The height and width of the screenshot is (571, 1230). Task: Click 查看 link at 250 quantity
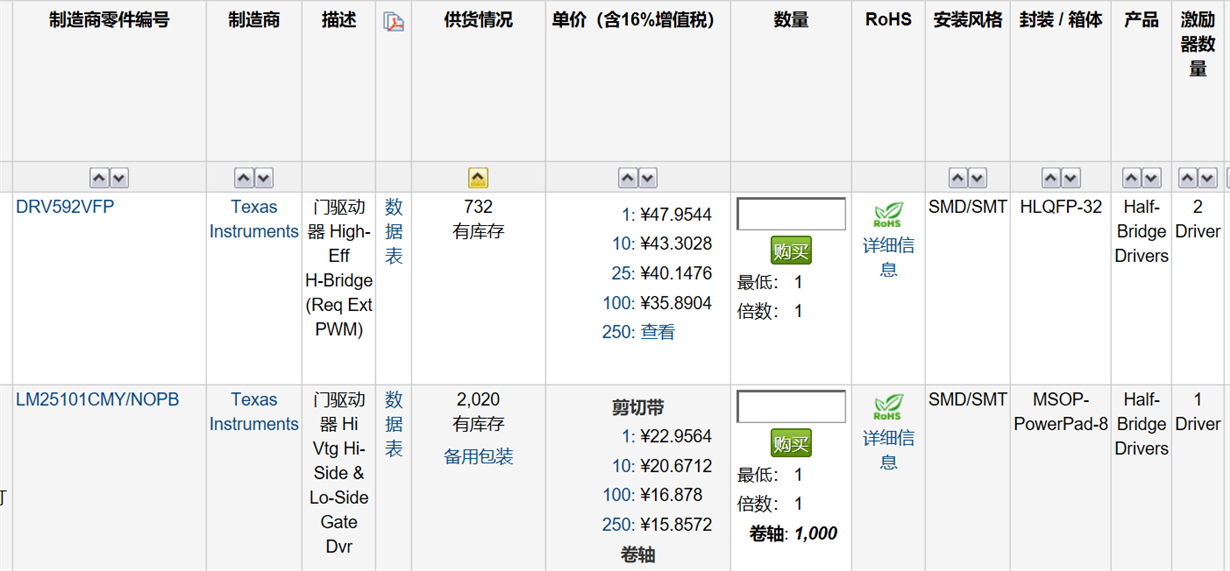tap(658, 332)
